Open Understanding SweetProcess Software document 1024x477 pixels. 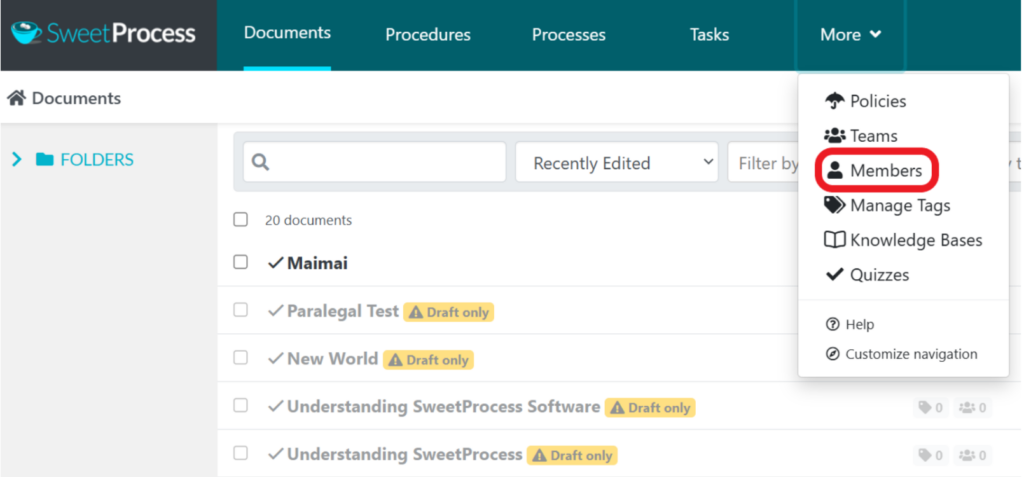click(x=443, y=406)
